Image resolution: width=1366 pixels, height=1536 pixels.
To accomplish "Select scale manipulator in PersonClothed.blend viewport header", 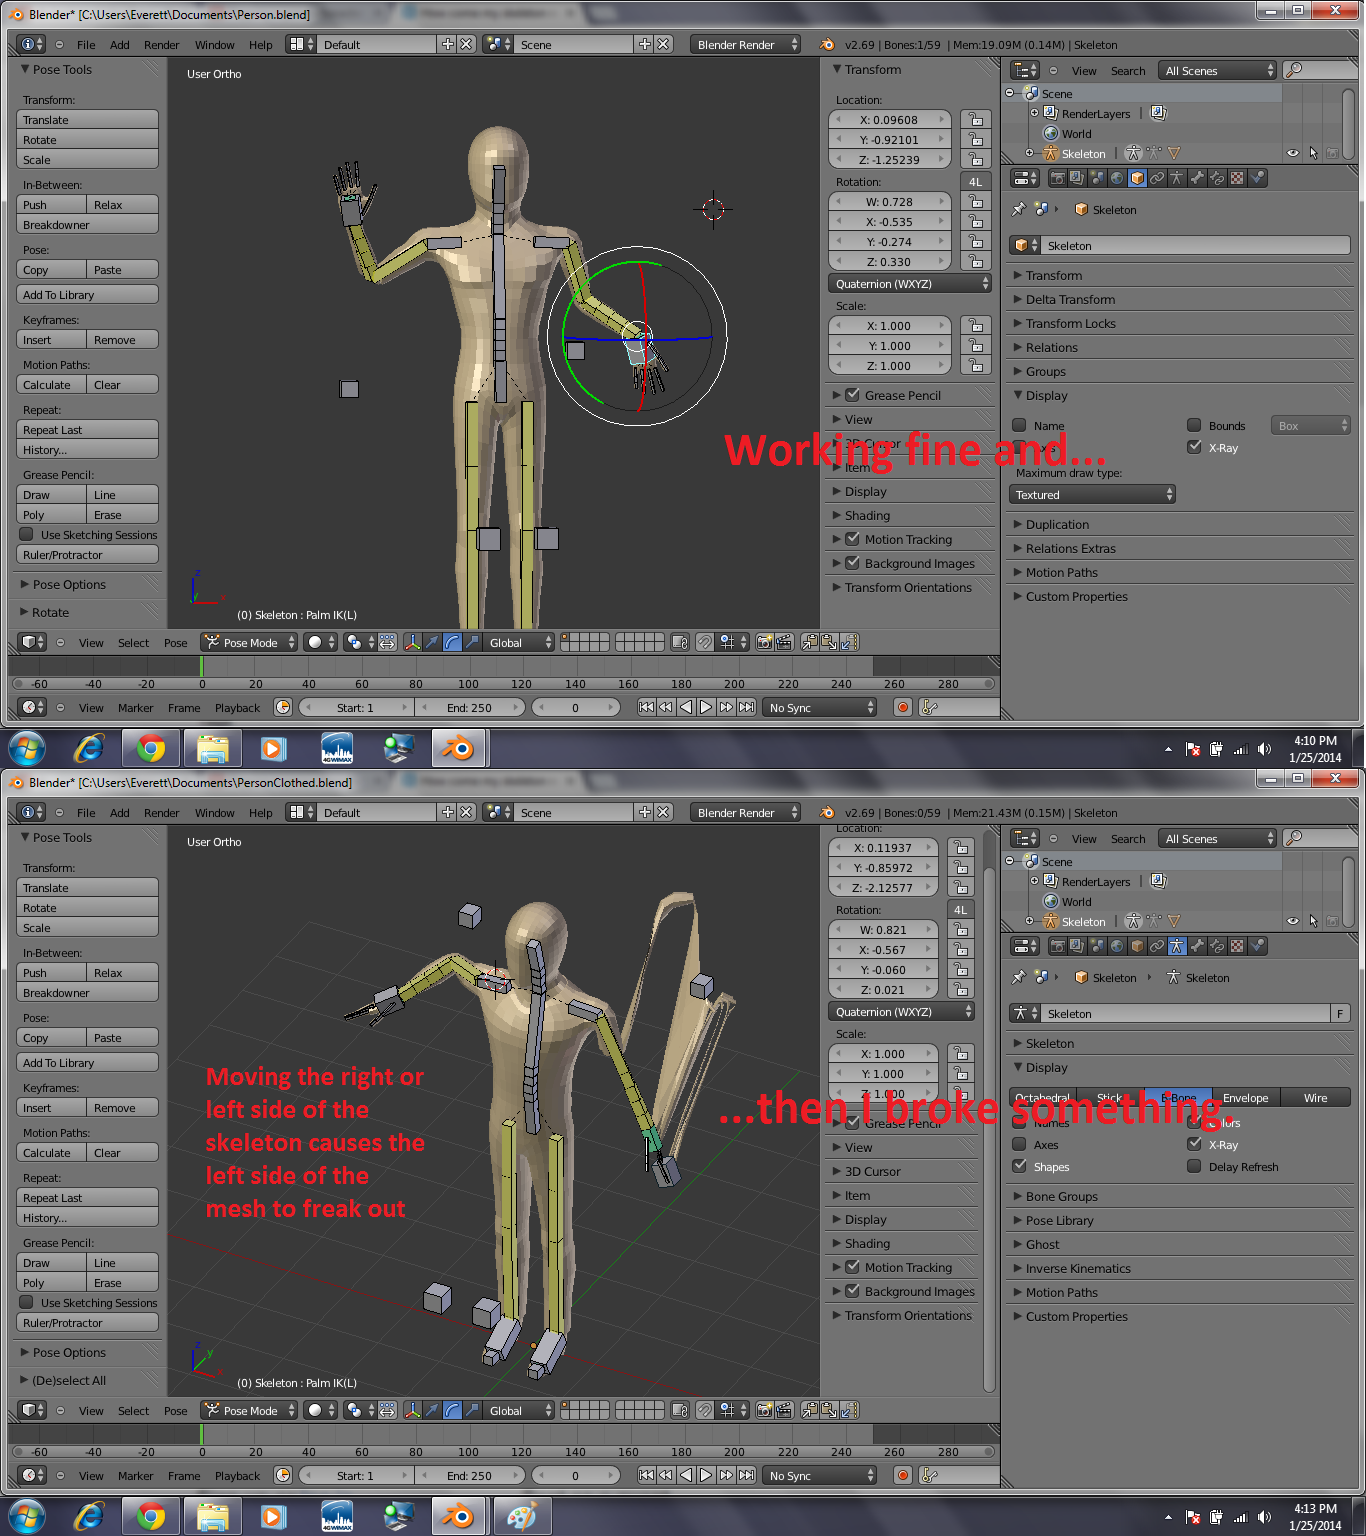I will point(472,1410).
